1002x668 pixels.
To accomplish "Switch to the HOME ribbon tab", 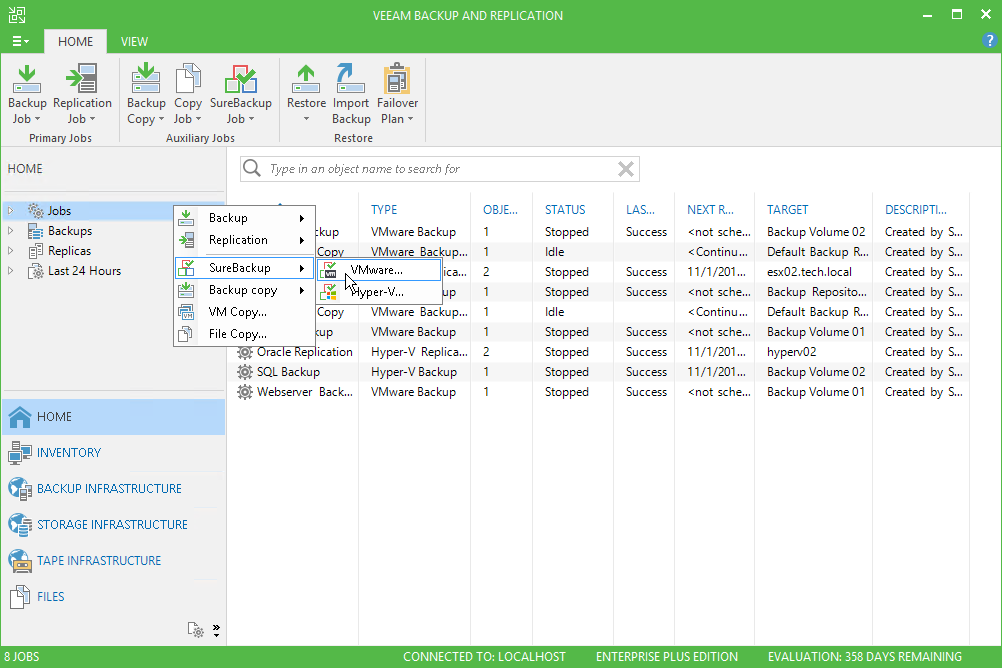I will click(x=75, y=42).
